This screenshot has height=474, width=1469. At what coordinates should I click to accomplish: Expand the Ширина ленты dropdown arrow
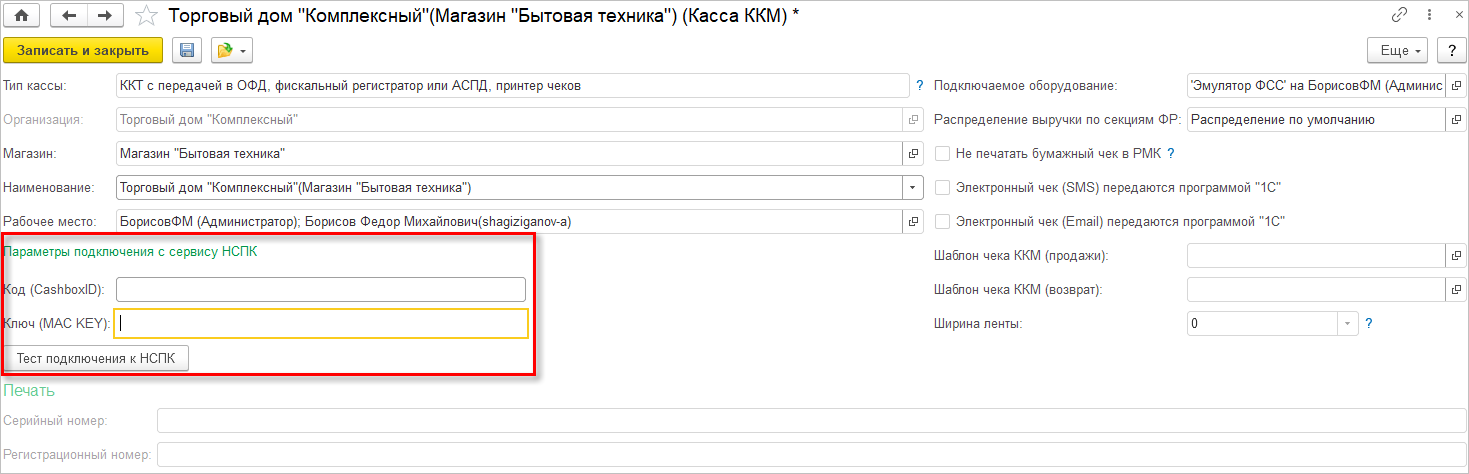point(1346,323)
